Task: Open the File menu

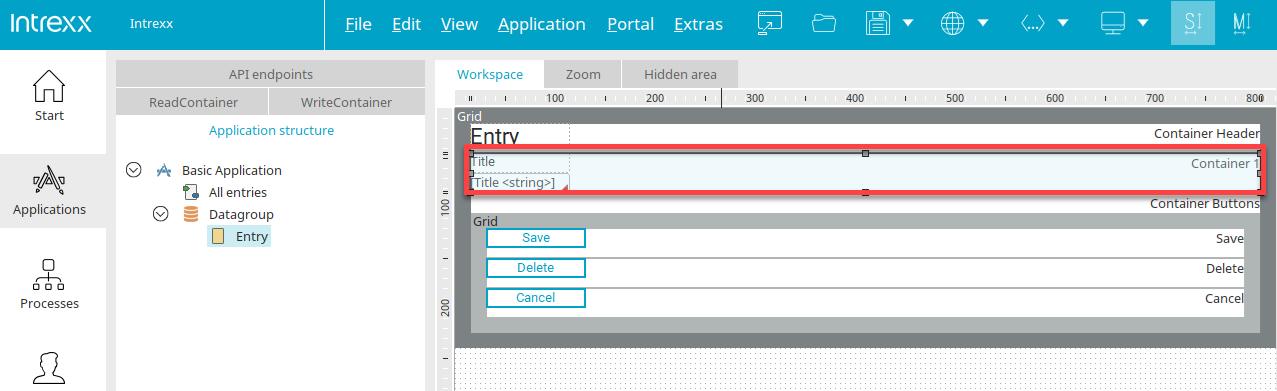Action: [358, 24]
